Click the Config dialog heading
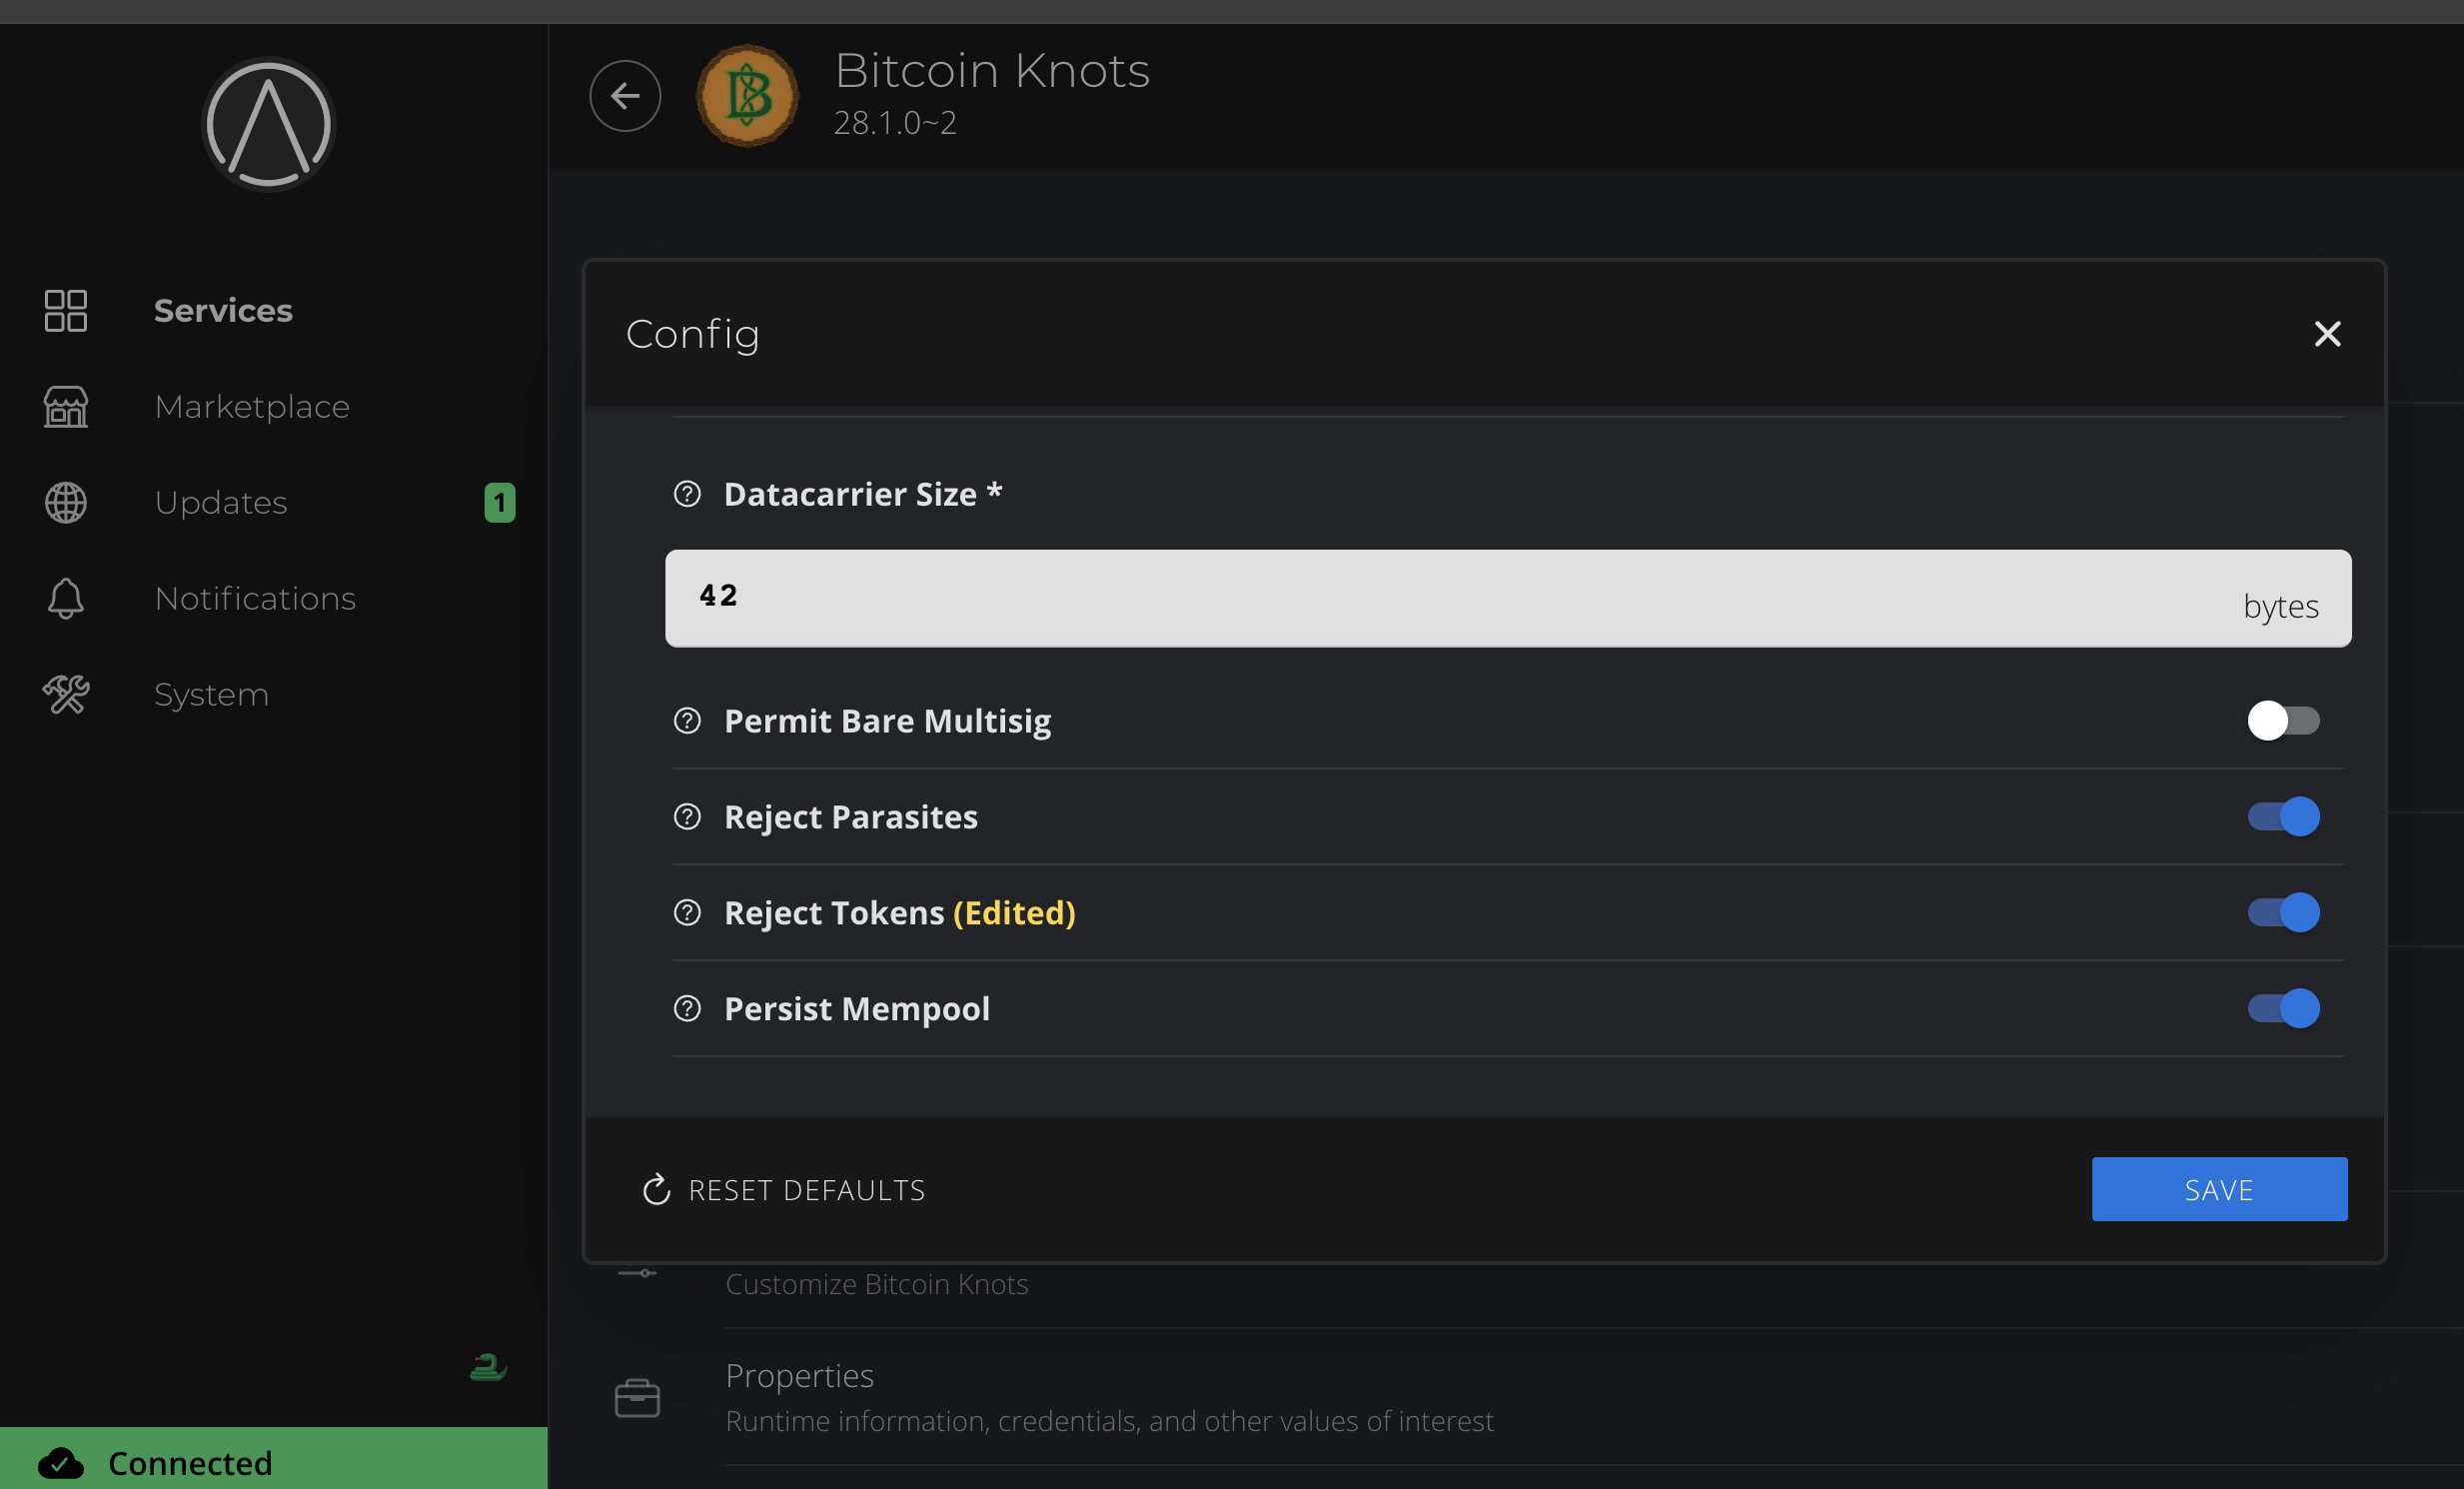Viewport: 2464px width, 1489px height. (693, 335)
